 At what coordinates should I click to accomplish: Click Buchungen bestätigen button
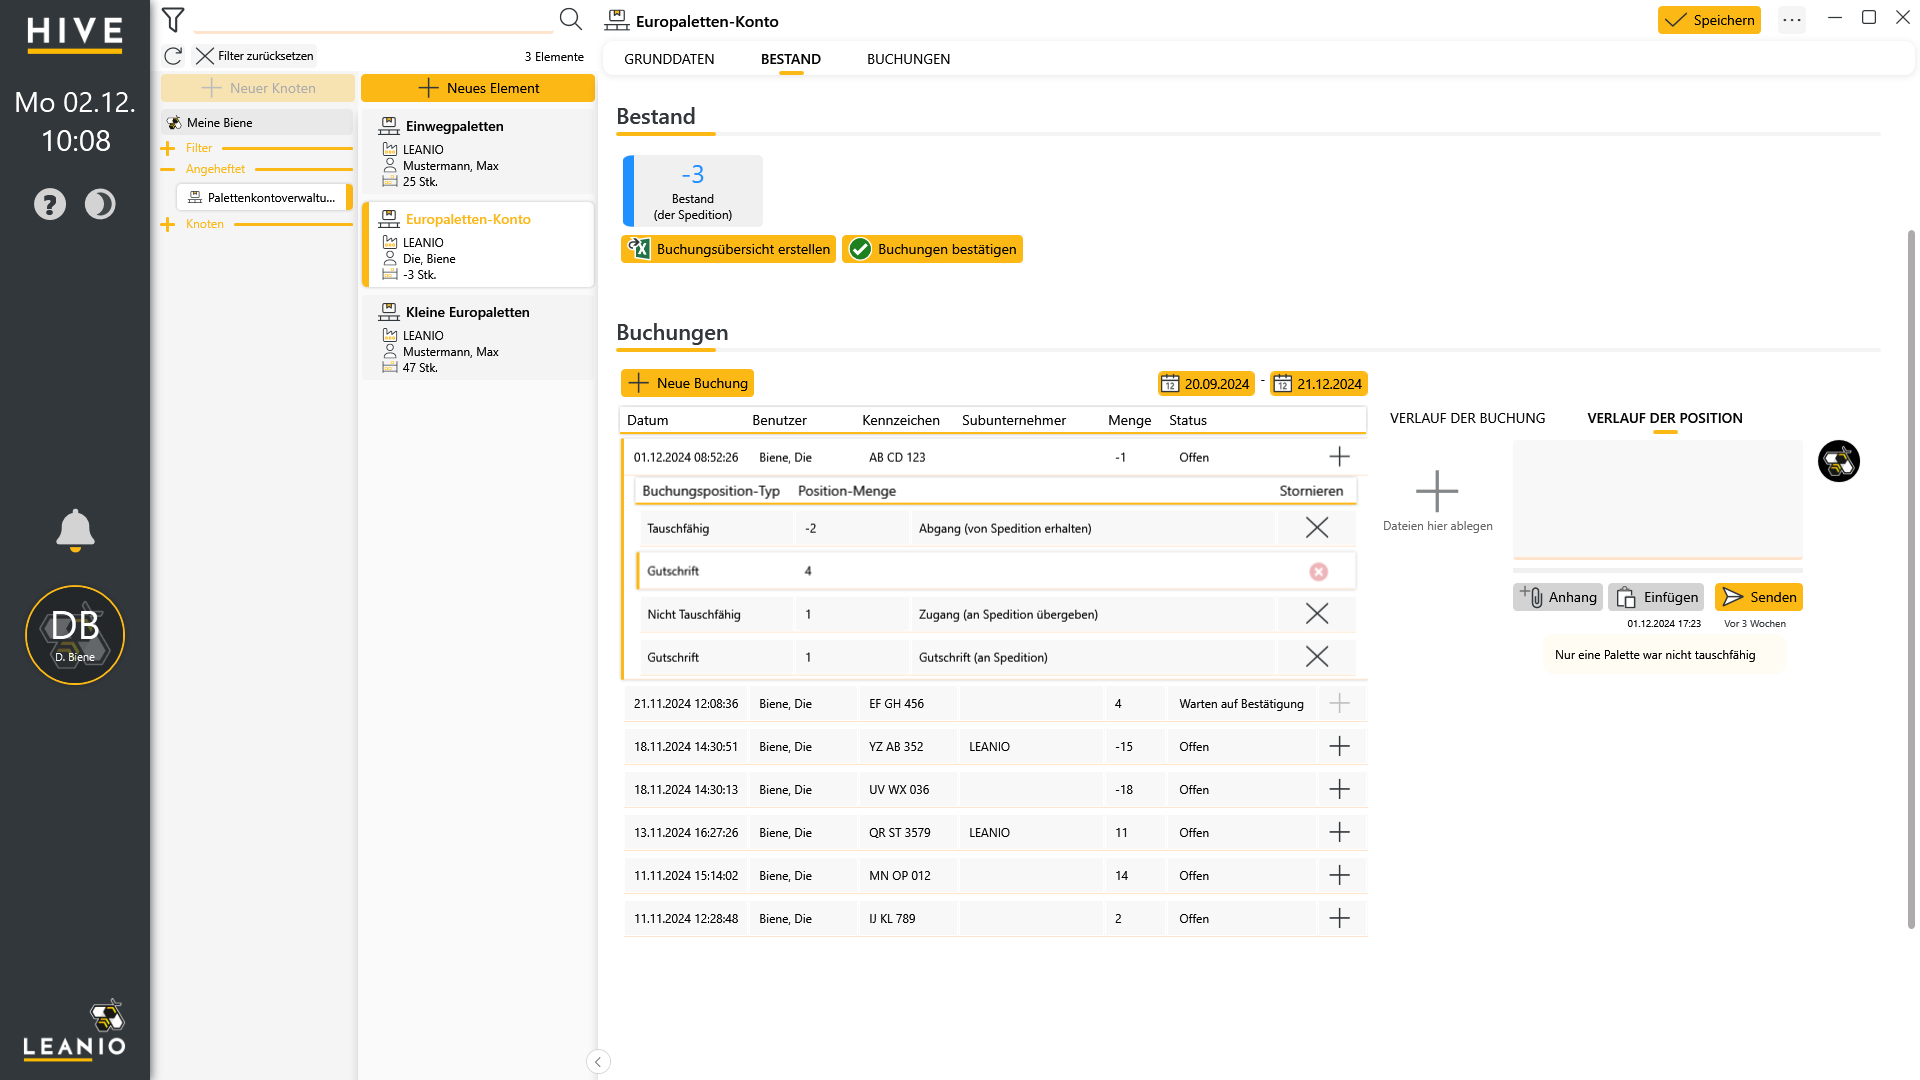point(932,249)
